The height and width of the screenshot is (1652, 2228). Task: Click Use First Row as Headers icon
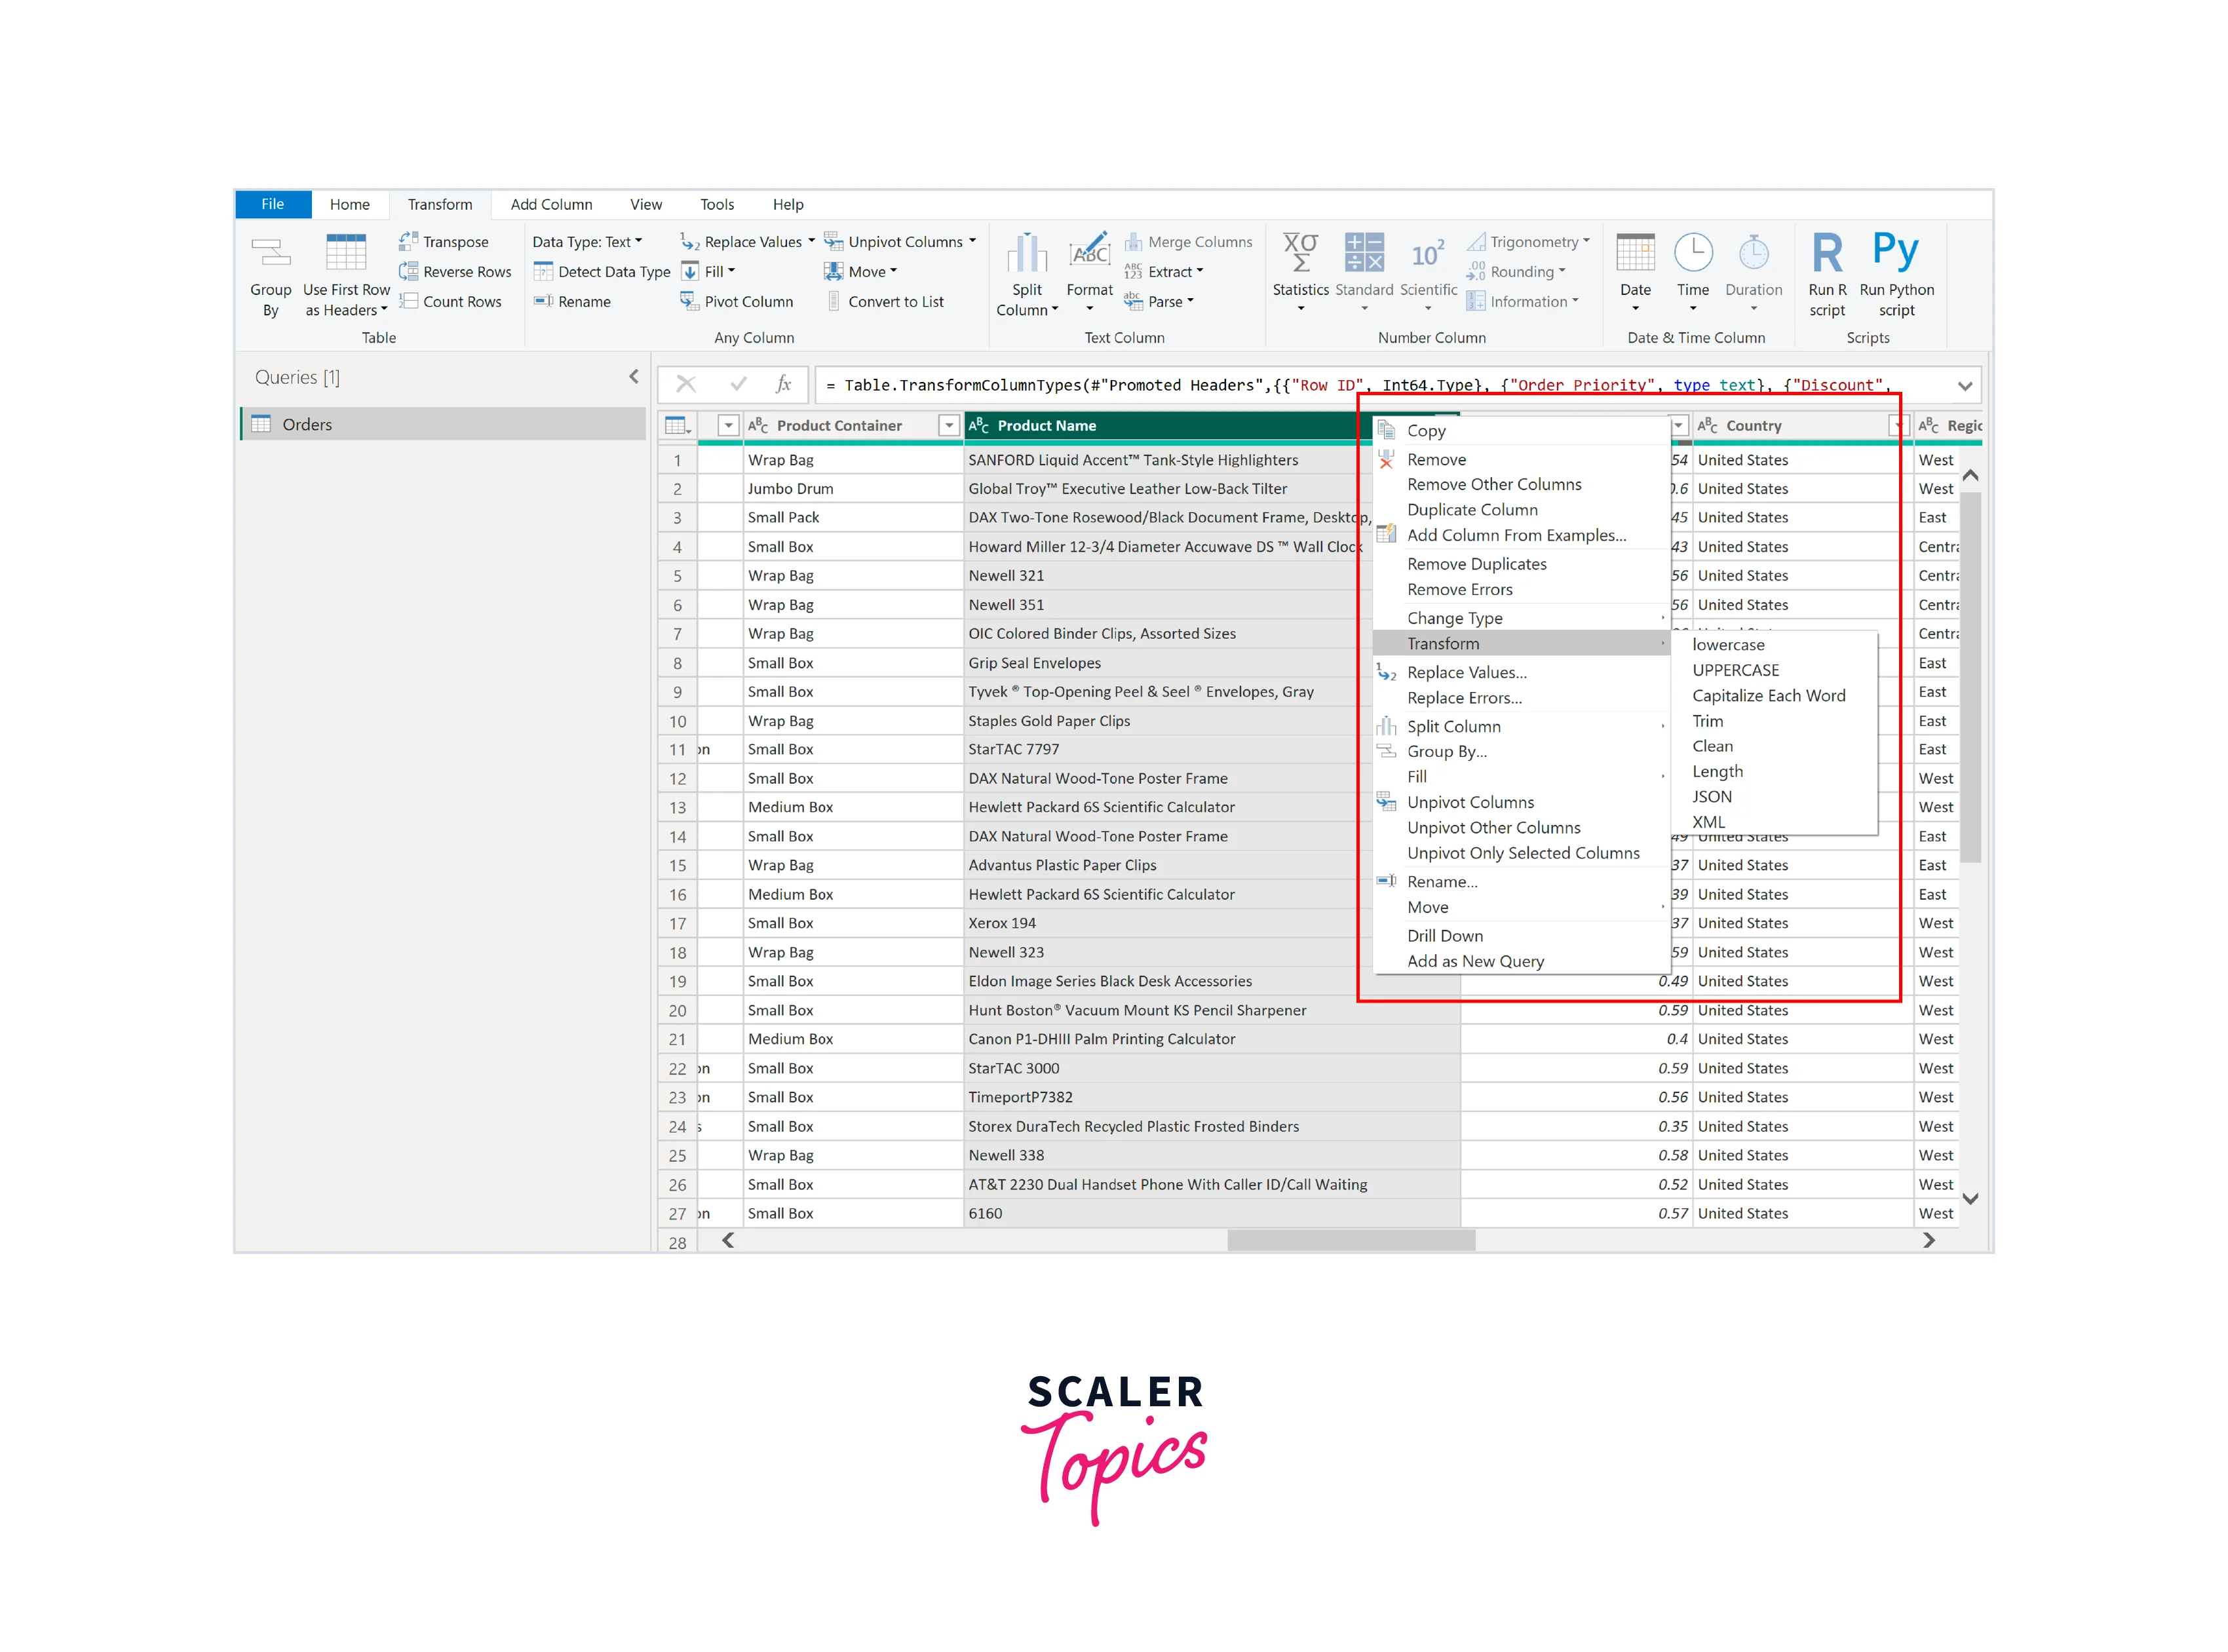pos(346,252)
